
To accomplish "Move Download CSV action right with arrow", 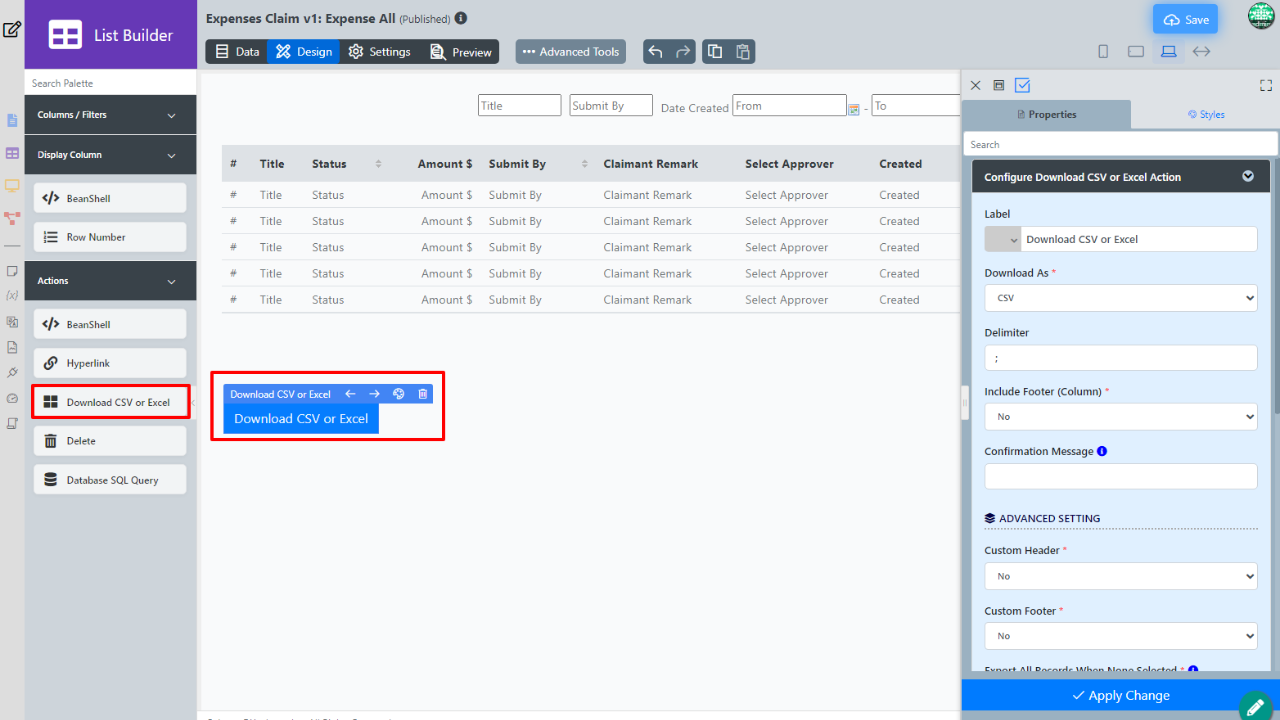I will [374, 394].
